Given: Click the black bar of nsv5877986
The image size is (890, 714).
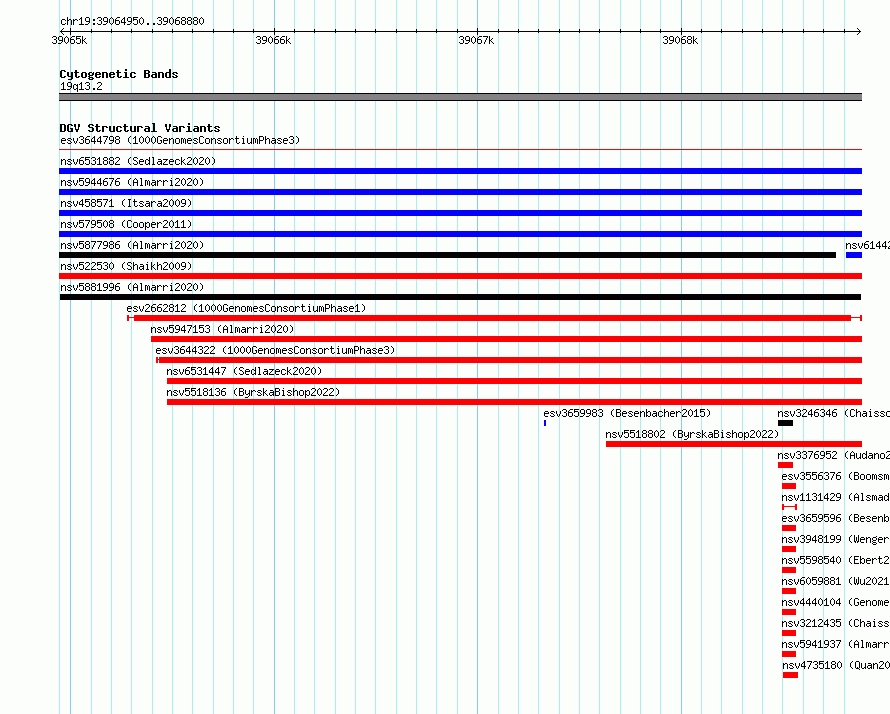Looking at the screenshot, I should tap(447, 255).
